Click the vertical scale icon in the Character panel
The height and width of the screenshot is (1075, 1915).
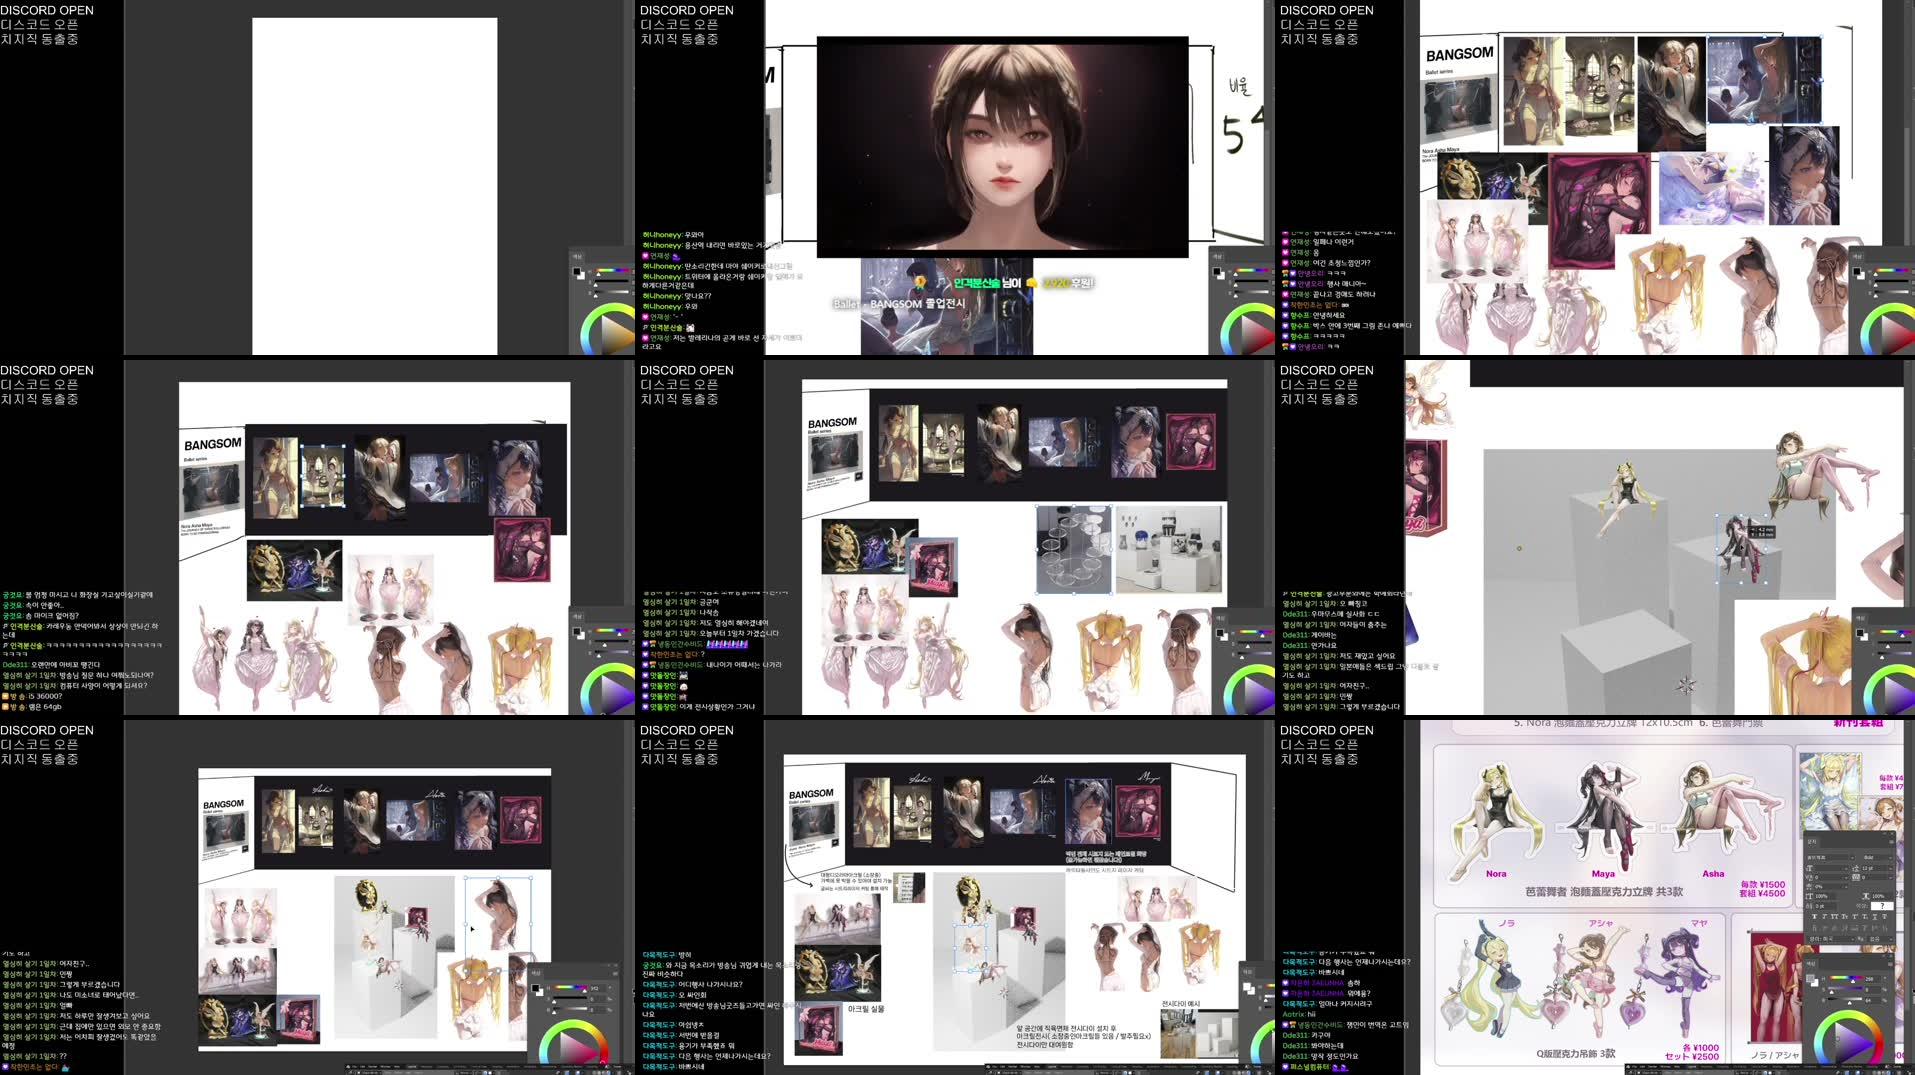(1809, 895)
